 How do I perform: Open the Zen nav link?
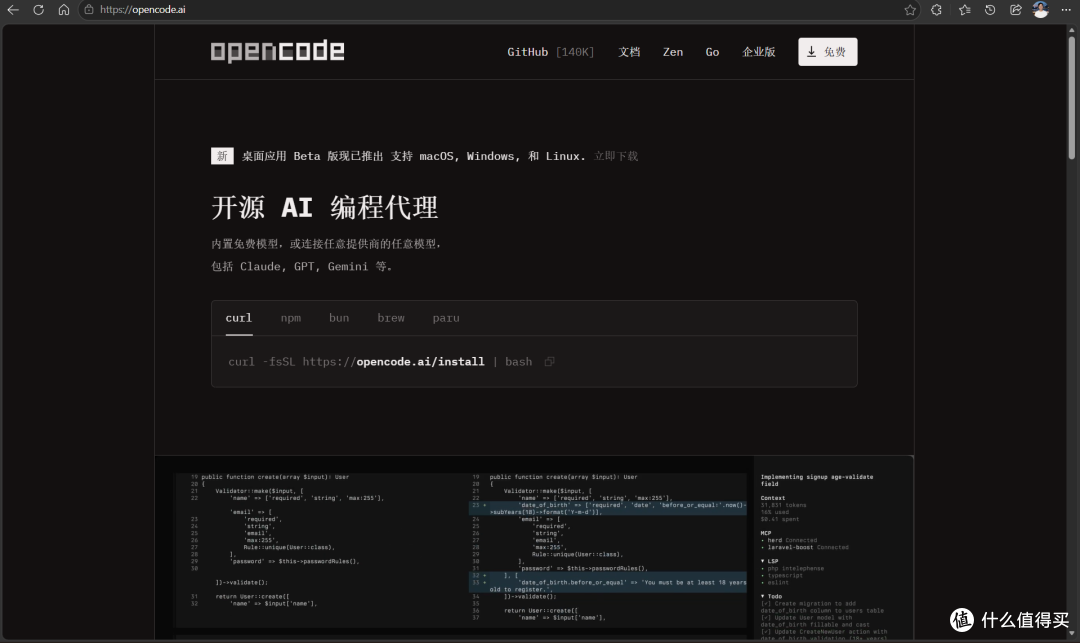(673, 52)
